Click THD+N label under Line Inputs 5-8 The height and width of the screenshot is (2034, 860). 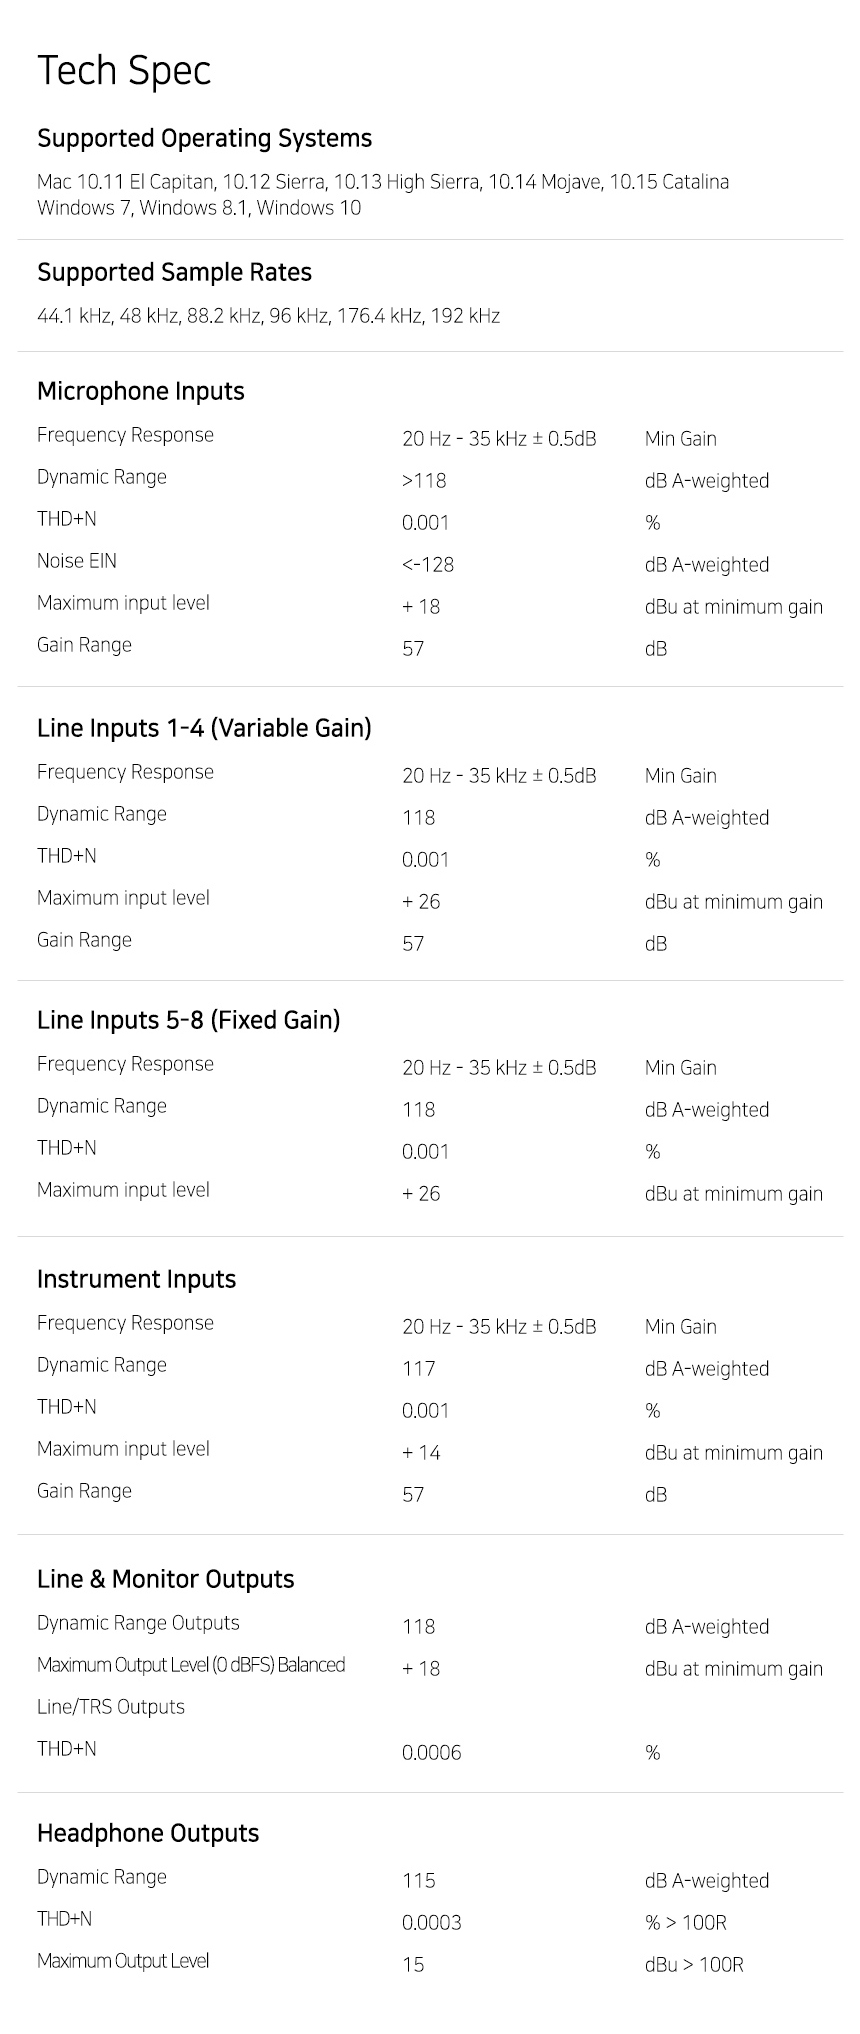pyautogui.click(x=67, y=1148)
